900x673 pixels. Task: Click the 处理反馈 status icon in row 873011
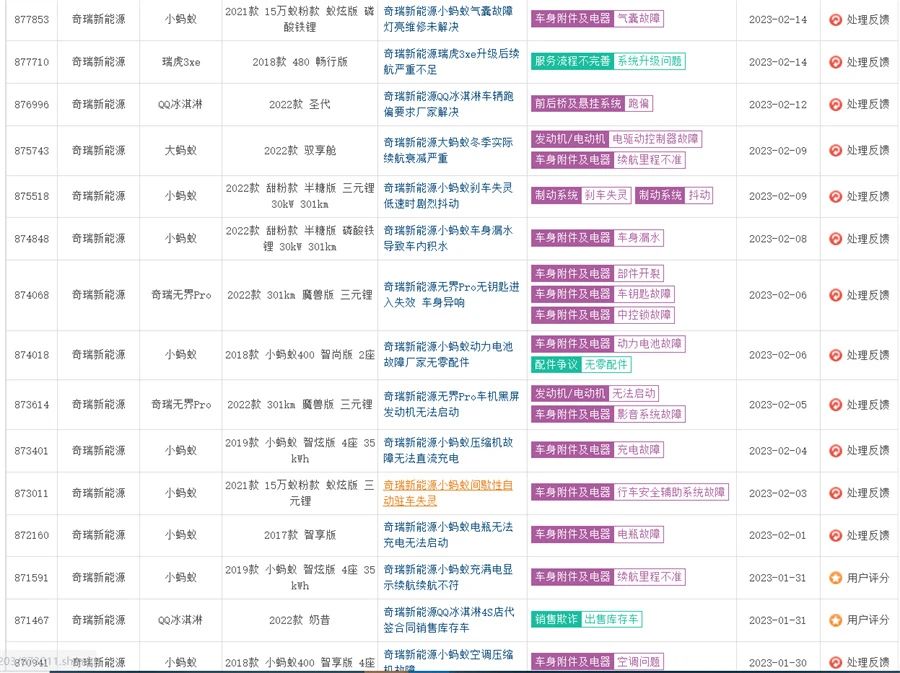(x=835, y=493)
